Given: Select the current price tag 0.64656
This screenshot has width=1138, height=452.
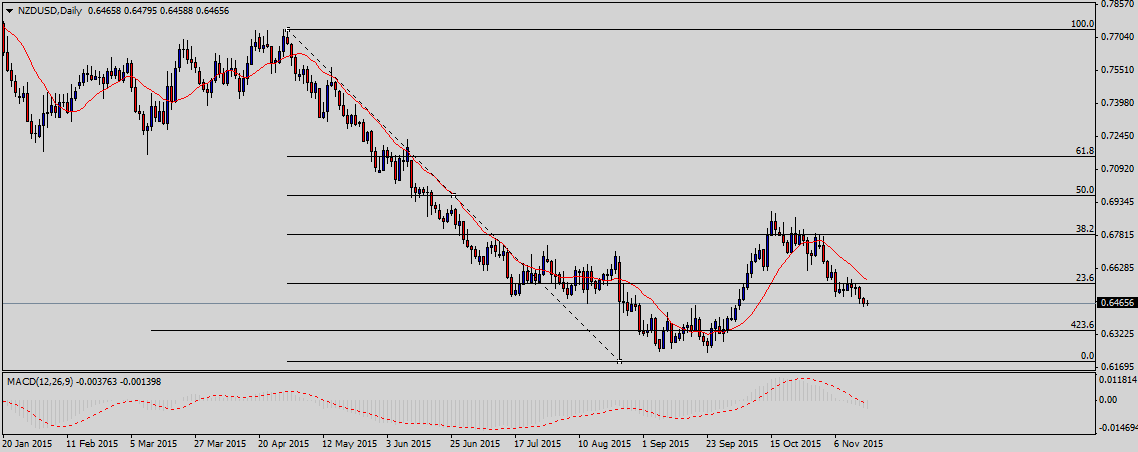Looking at the screenshot, I should click(x=1116, y=302).
